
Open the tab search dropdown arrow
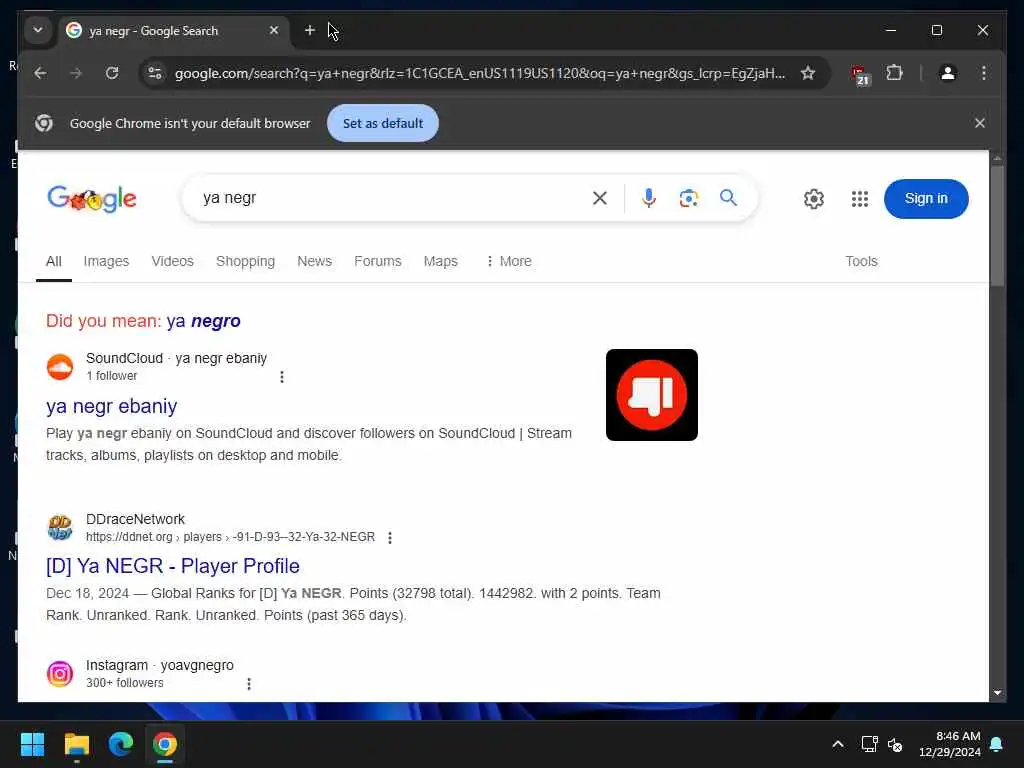(38, 30)
